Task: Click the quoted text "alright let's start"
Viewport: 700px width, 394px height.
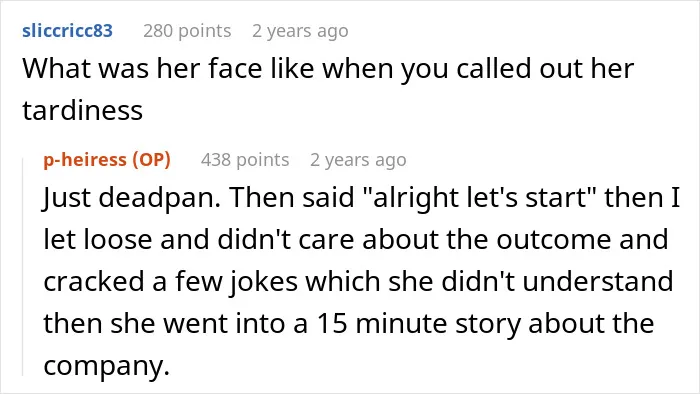Action: [x=480, y=197]
